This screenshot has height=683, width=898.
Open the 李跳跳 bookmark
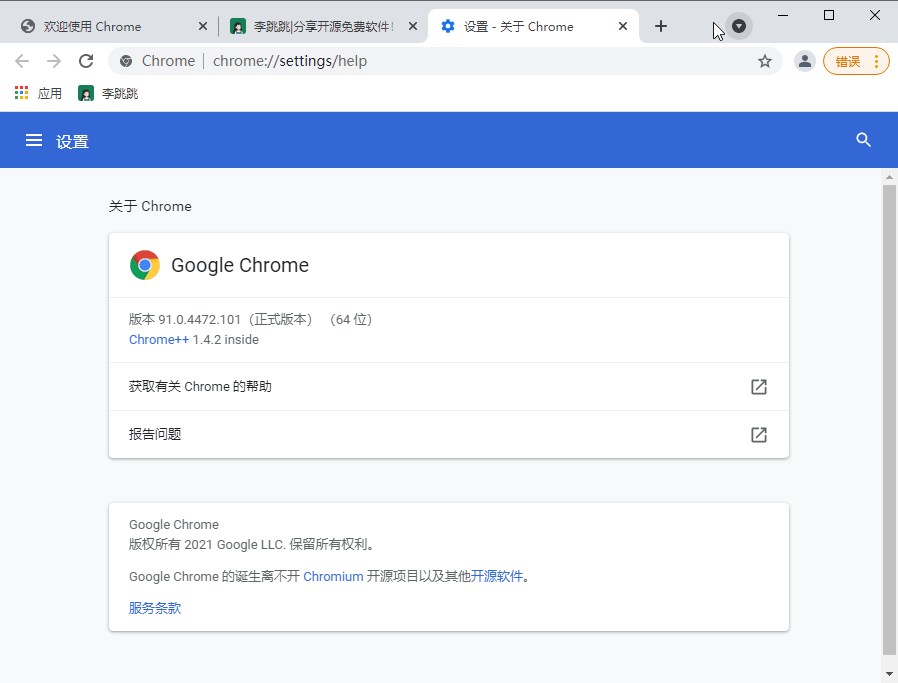(108, 93)
